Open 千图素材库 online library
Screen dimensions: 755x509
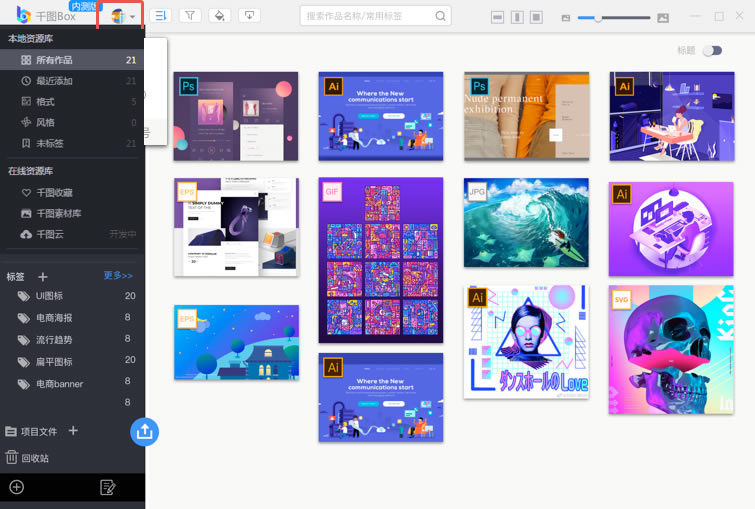coord(72,213)
